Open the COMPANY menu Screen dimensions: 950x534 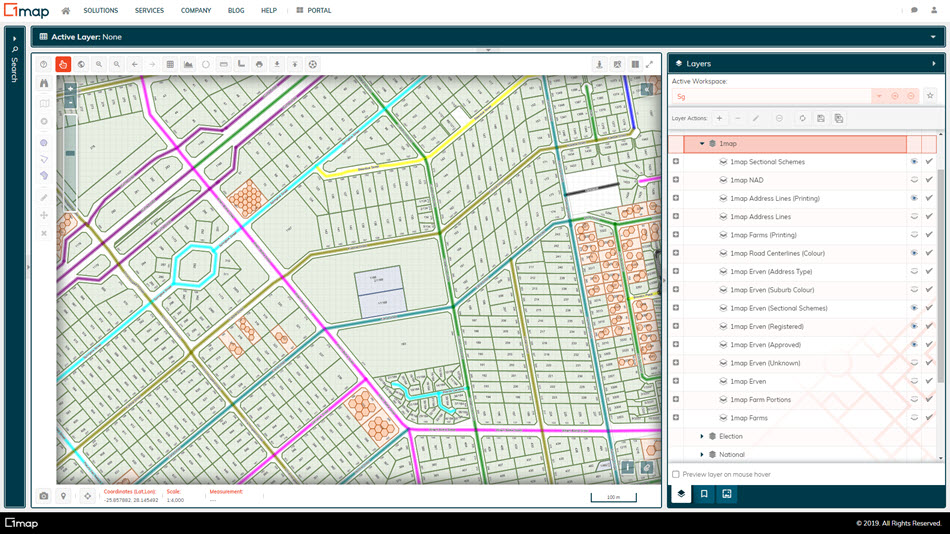point(196,10)
